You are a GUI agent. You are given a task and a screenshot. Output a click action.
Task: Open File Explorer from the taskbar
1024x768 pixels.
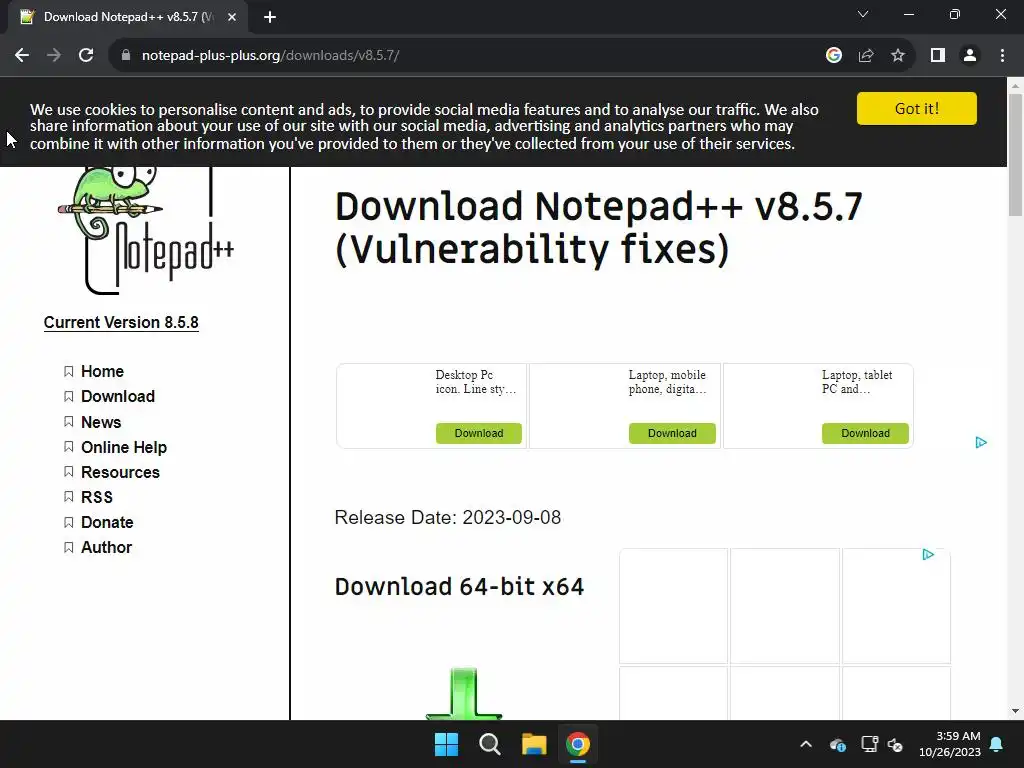click(534, 744)
